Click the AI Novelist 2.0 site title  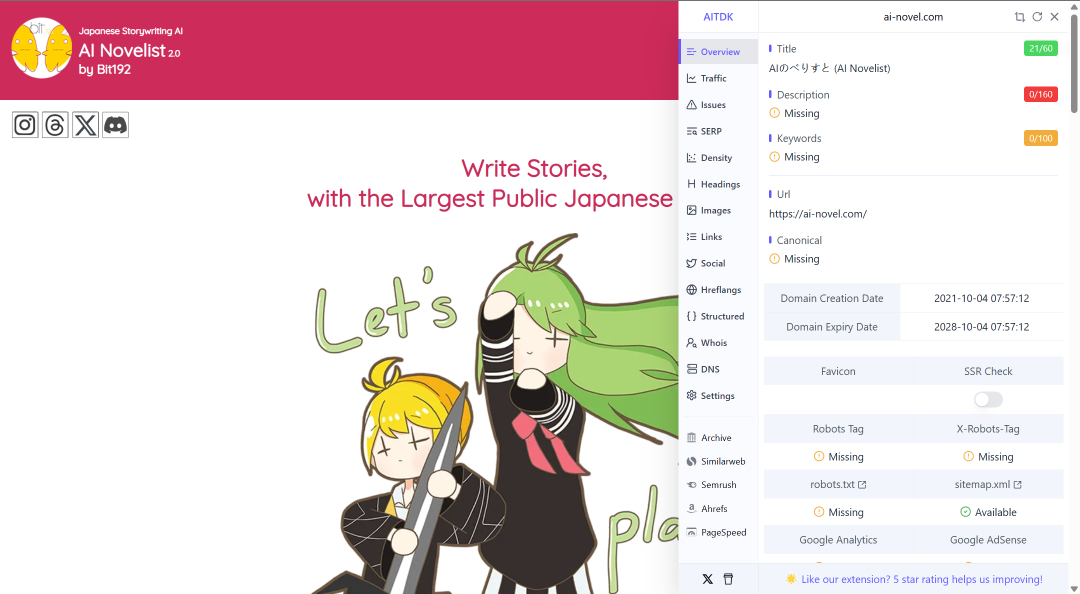pyautogui.click(x=129, y=50)
